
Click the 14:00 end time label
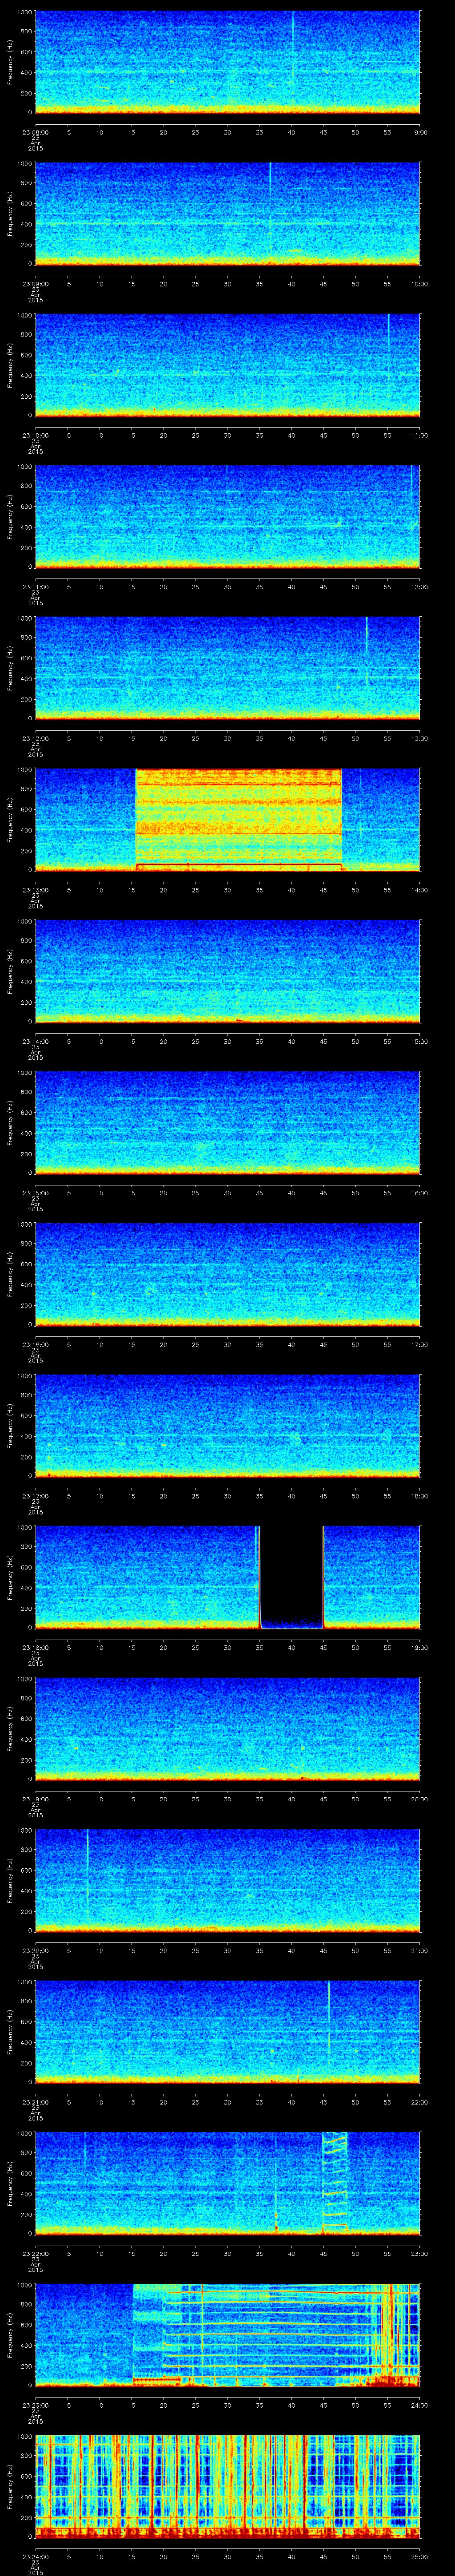click(x=419, y=890)
